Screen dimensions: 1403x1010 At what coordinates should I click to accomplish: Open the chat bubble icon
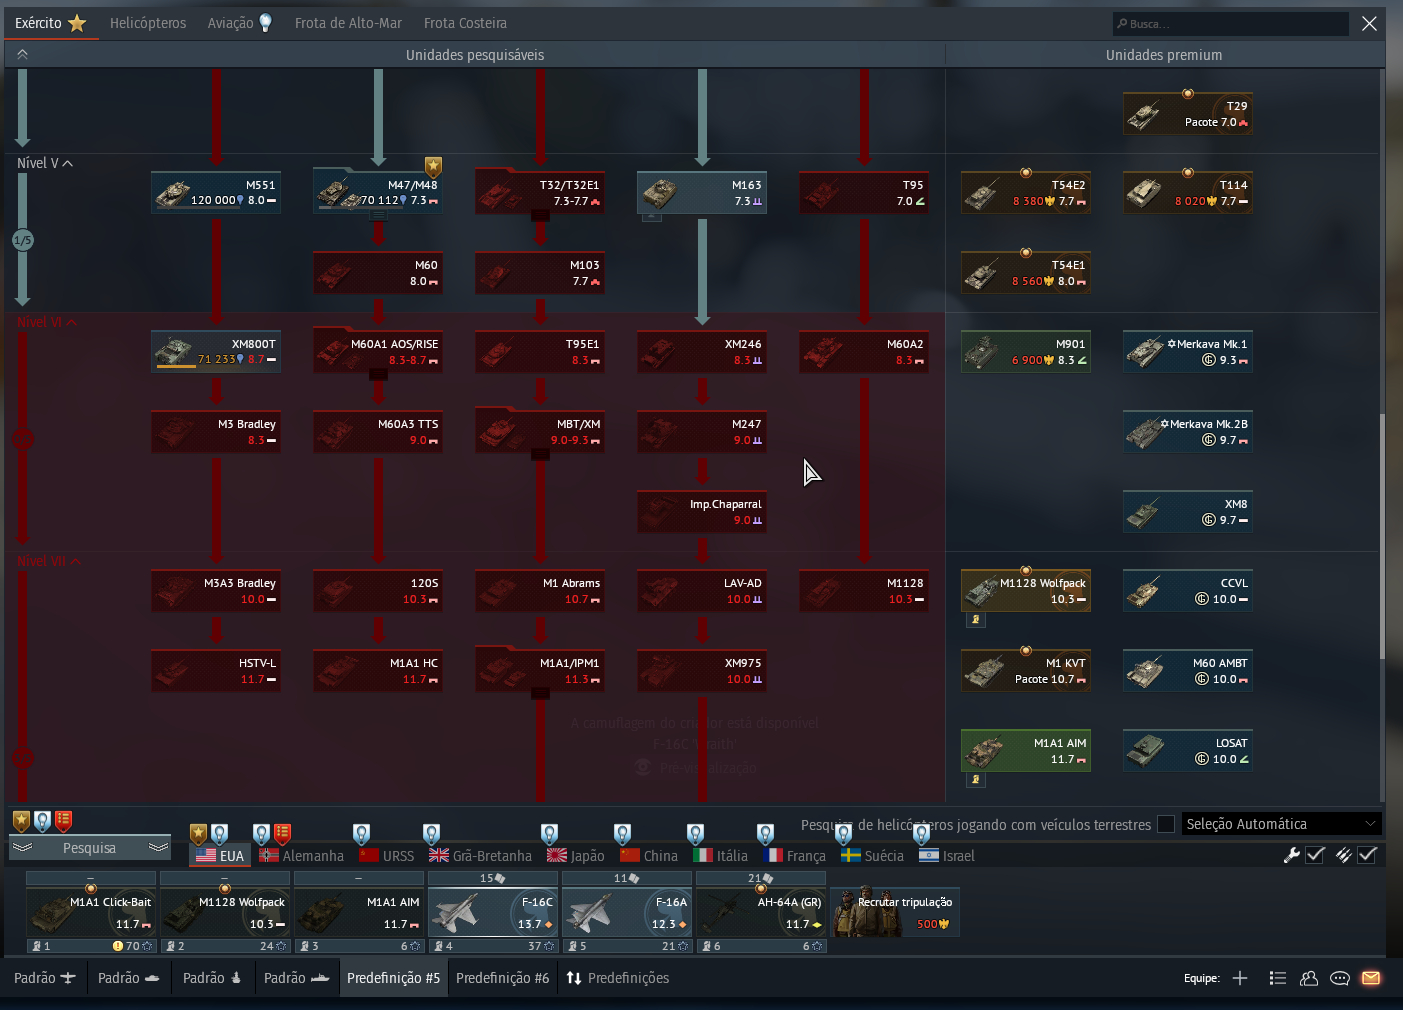1340,978
